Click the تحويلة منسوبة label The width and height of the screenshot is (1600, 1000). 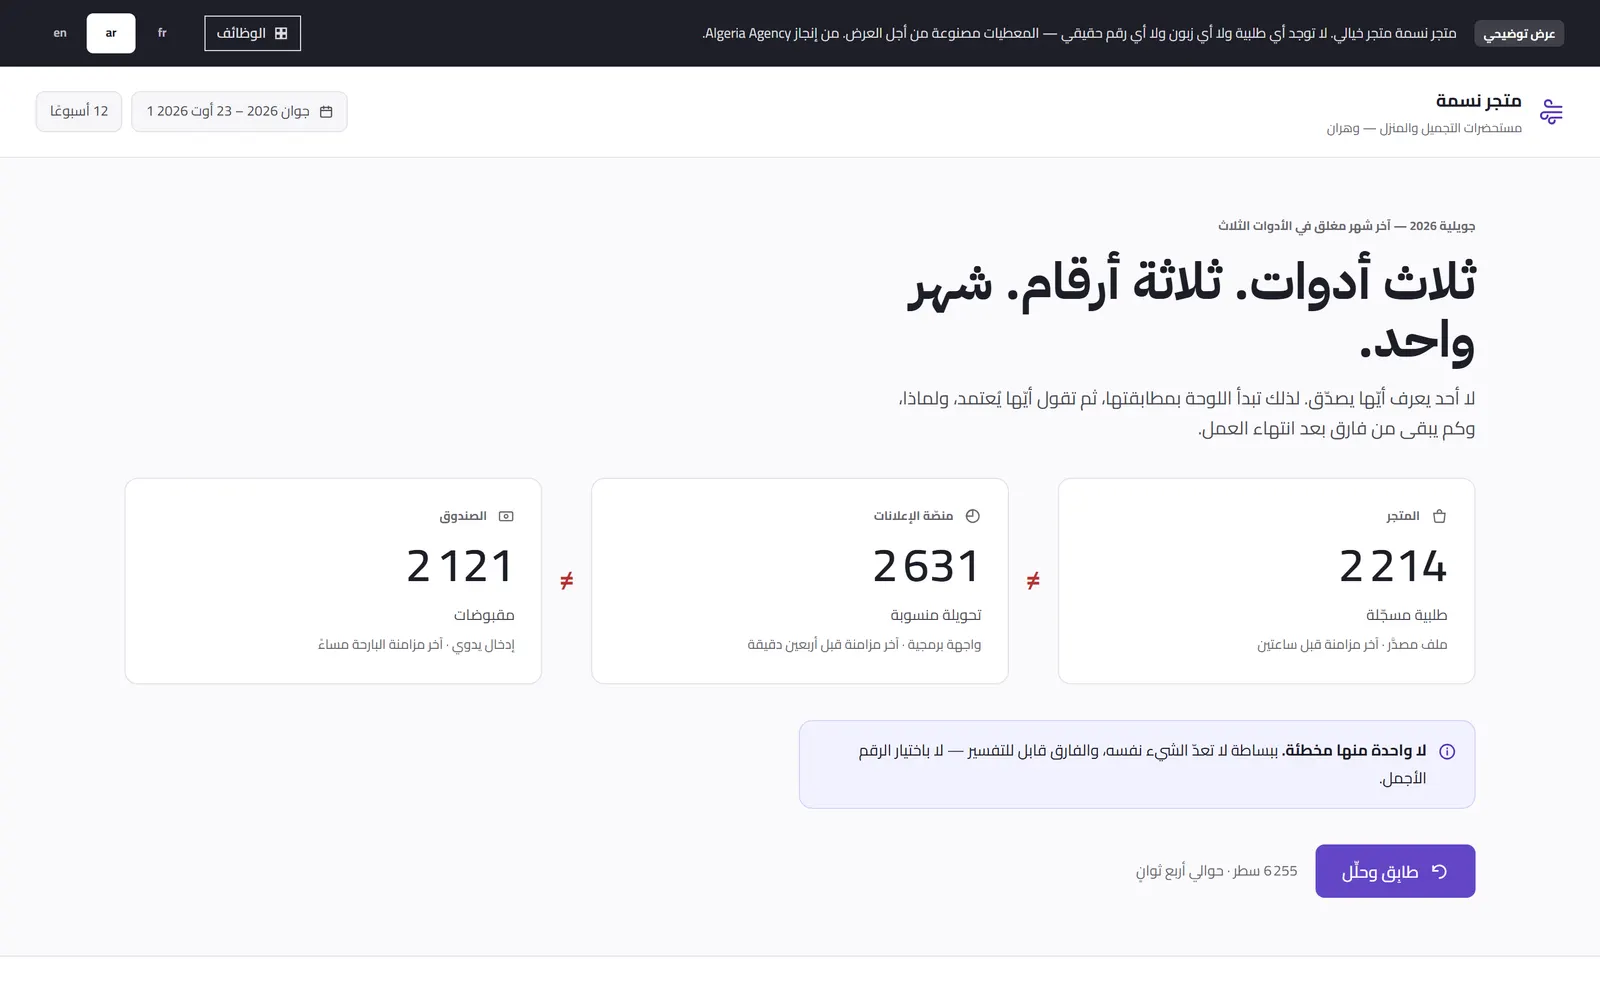point(936,615)
